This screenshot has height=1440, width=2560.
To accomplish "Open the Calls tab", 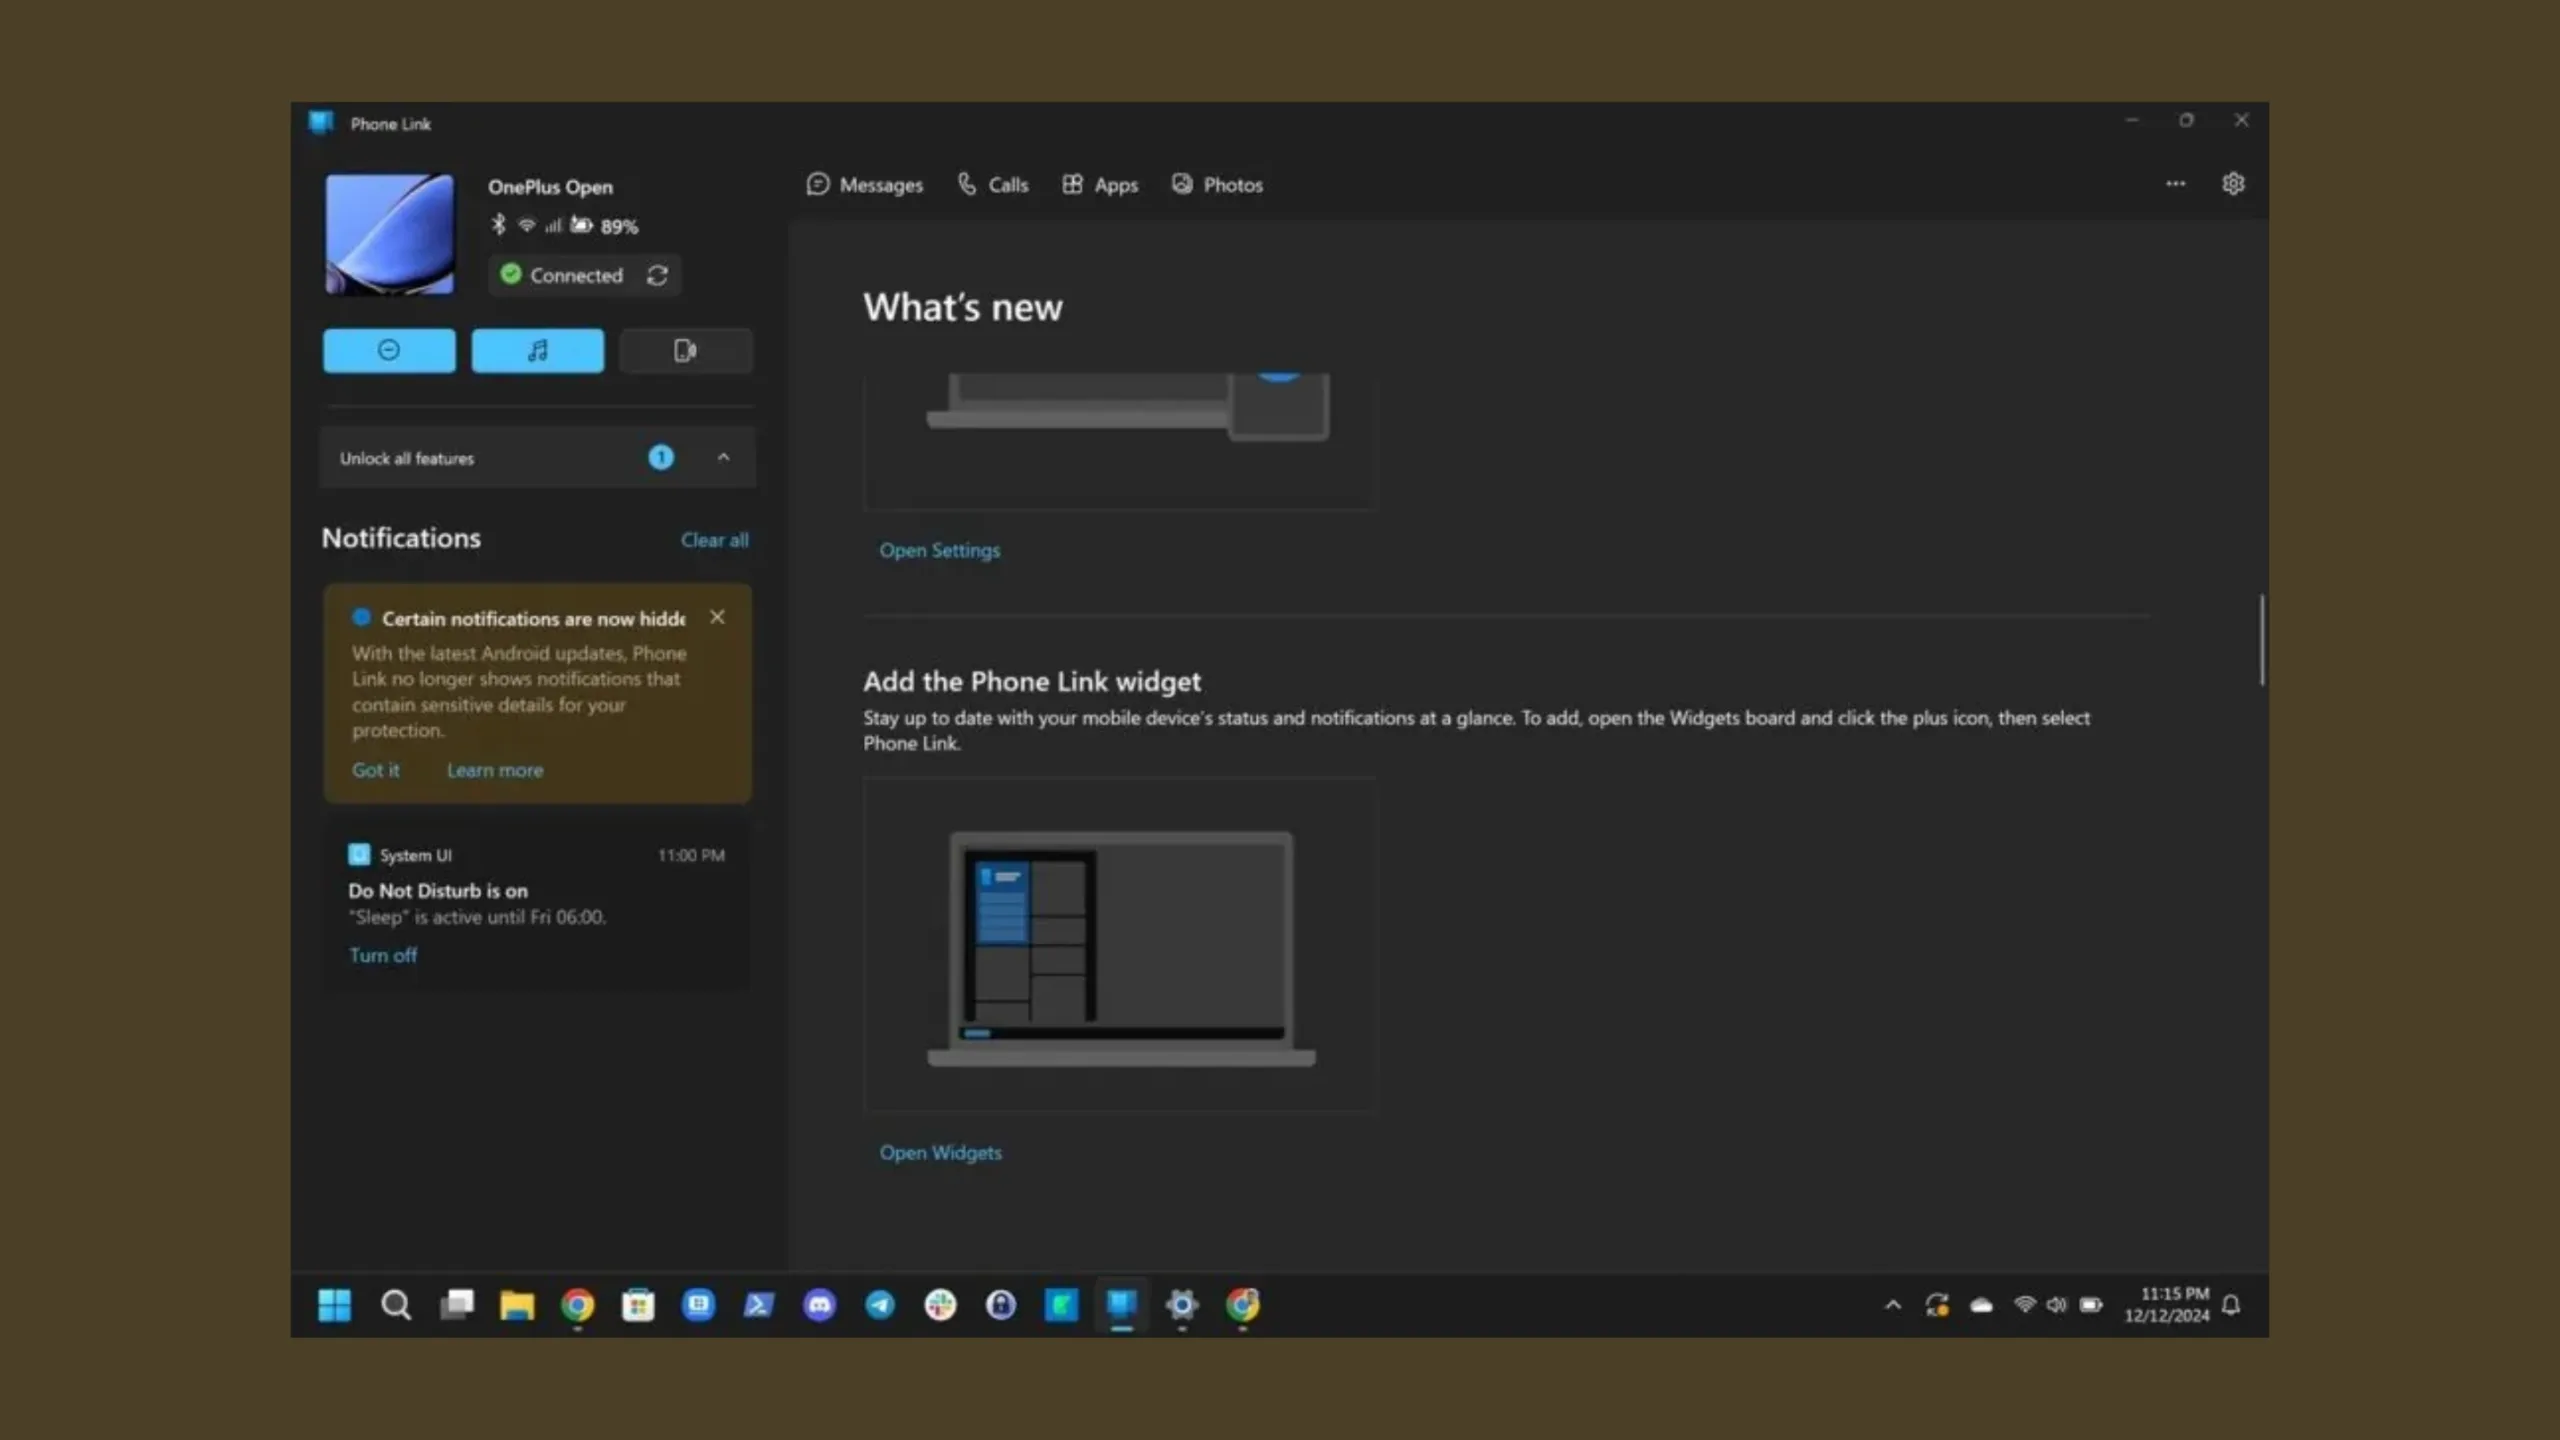I will tap(992, 185).
